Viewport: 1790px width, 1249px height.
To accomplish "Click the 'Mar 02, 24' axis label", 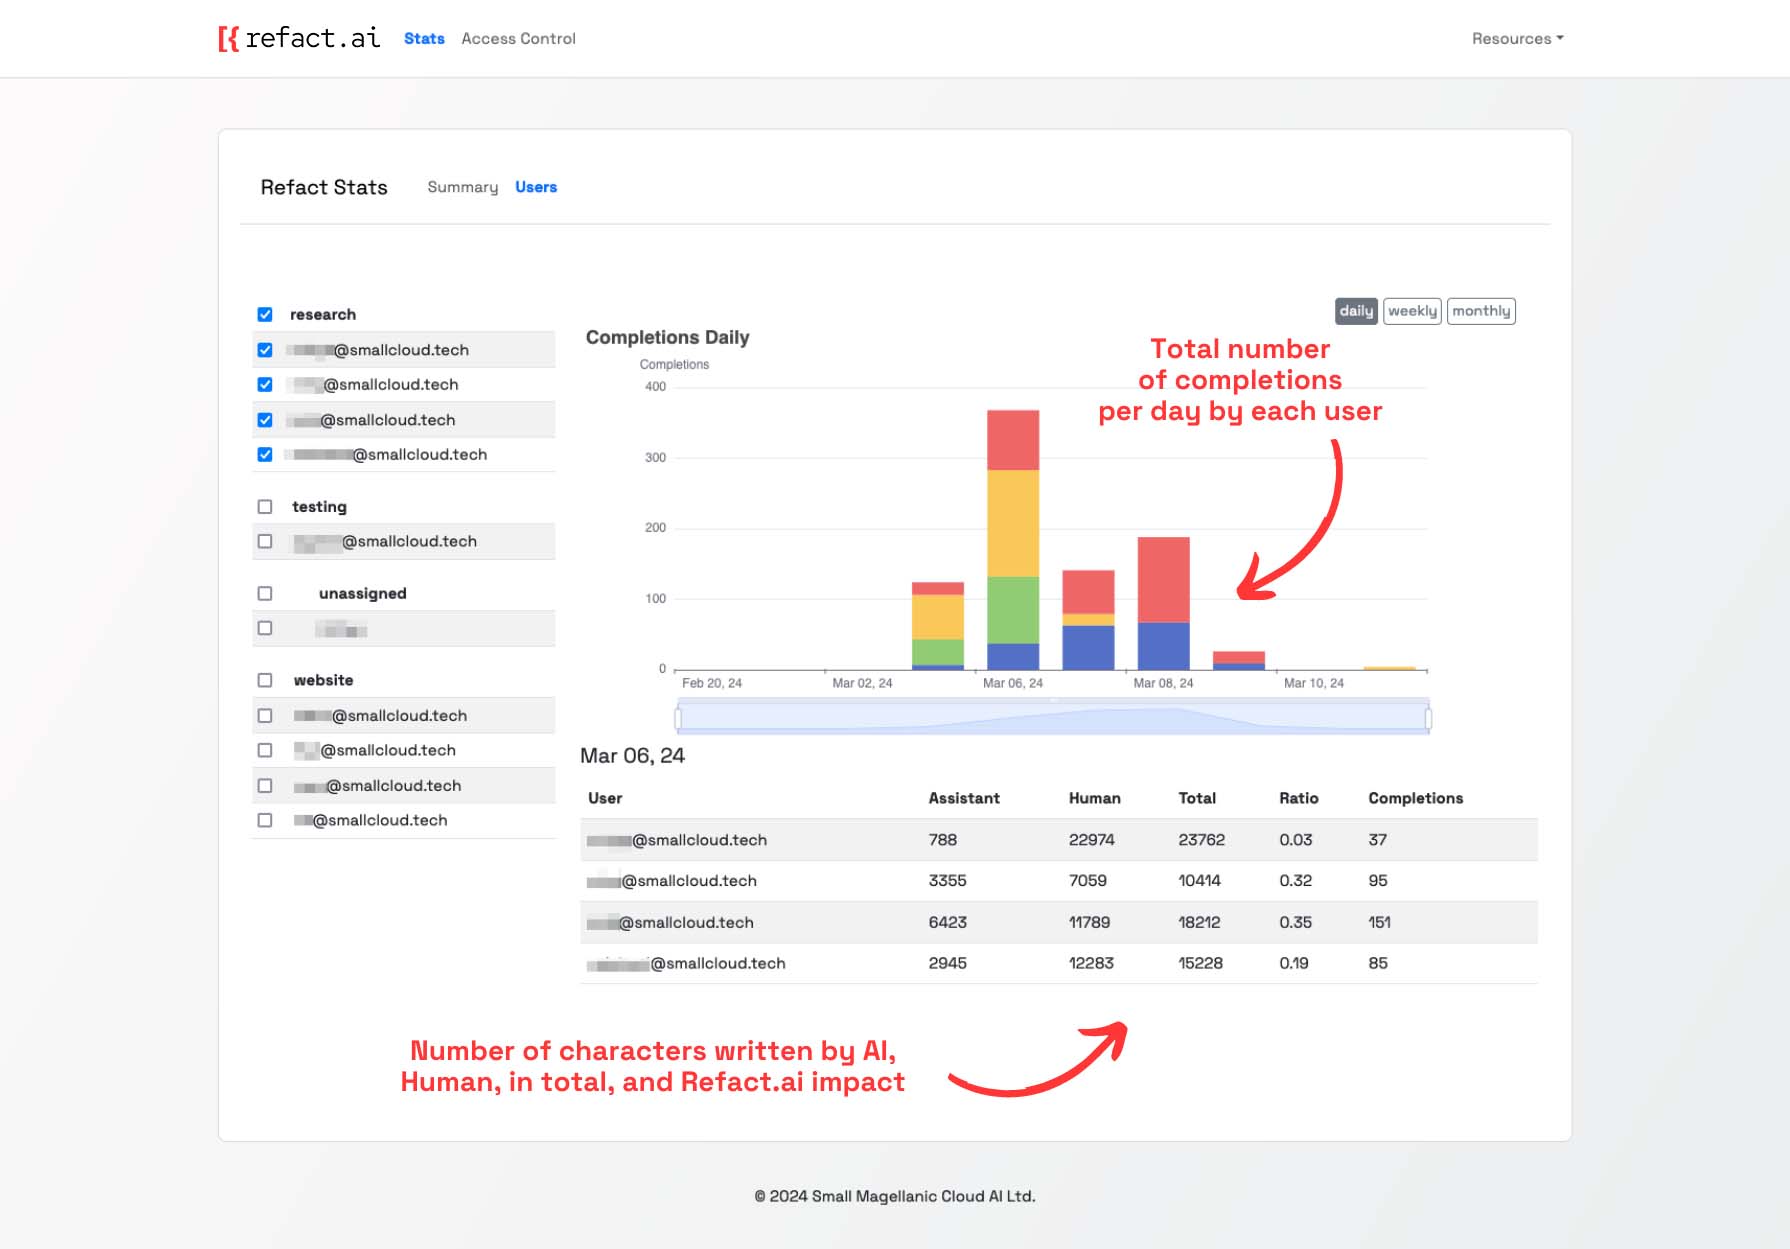I will (x=862, y=683).
